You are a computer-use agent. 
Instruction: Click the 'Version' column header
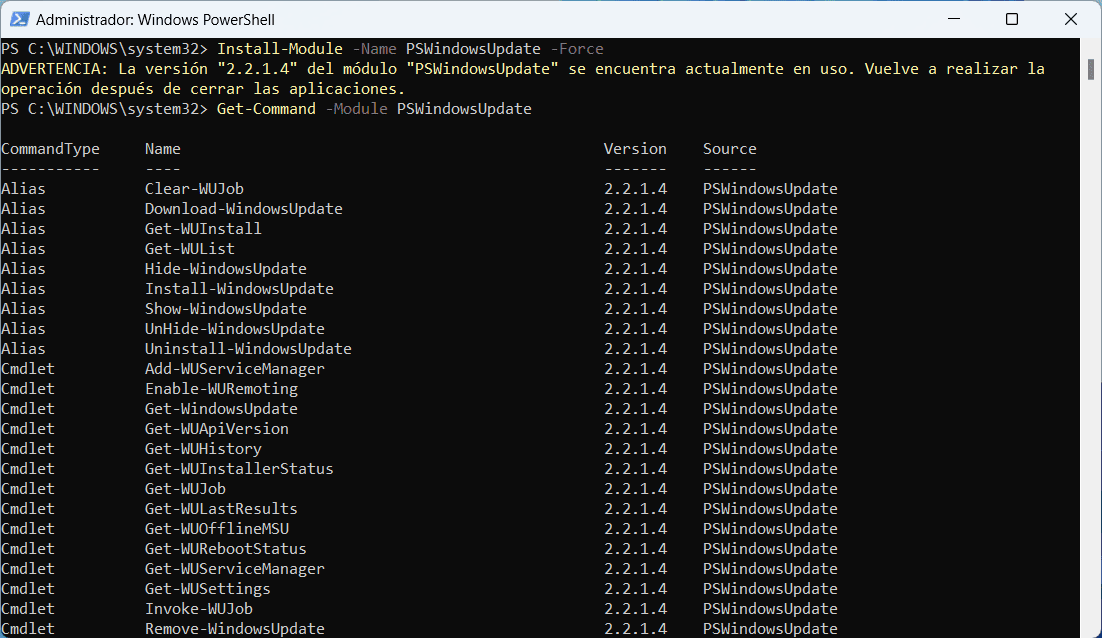(x=635, y=149)
